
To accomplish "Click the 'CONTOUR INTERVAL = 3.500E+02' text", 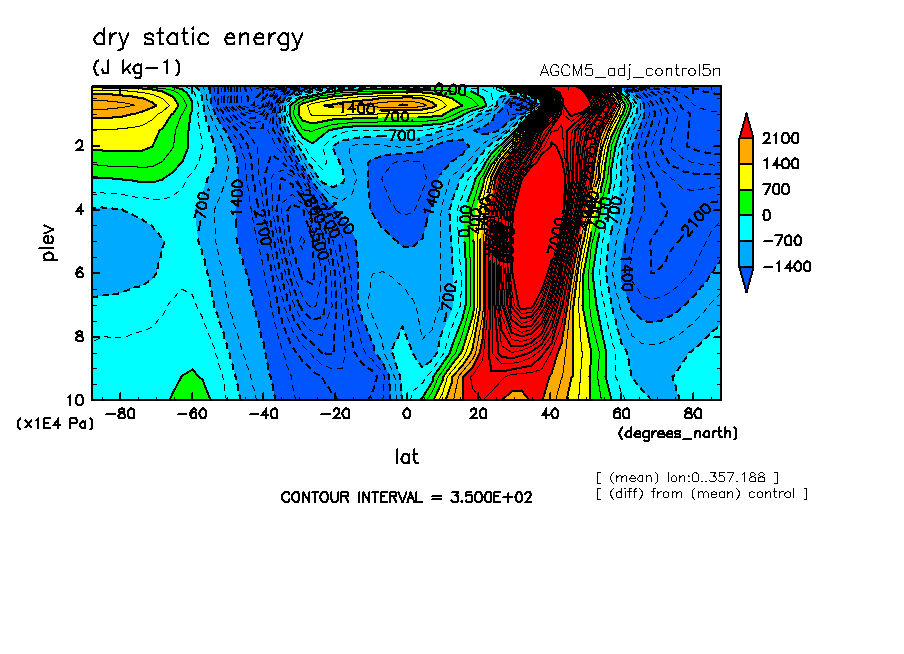I will tap(406, 497).
